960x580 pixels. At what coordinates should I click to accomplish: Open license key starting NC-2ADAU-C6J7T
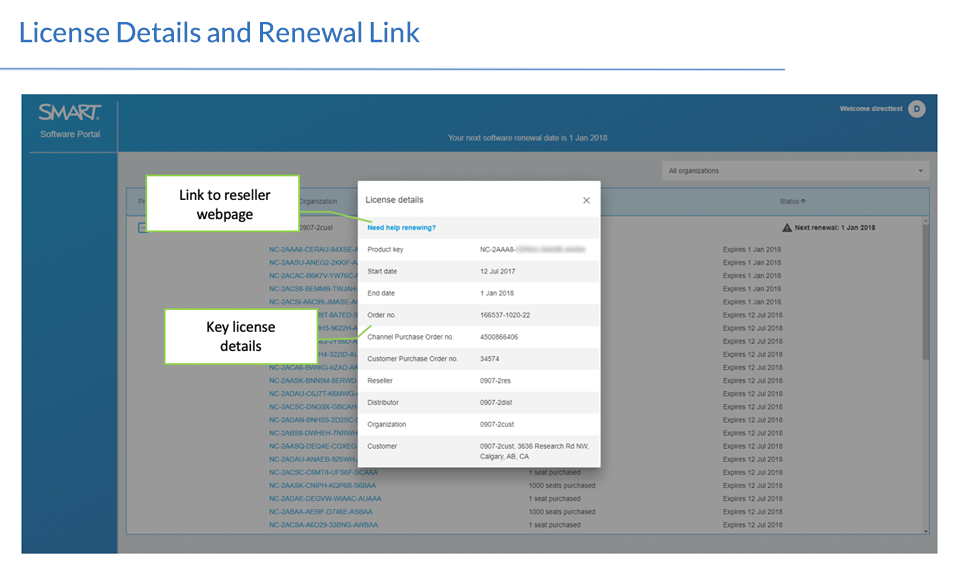(x=313, y=394)
